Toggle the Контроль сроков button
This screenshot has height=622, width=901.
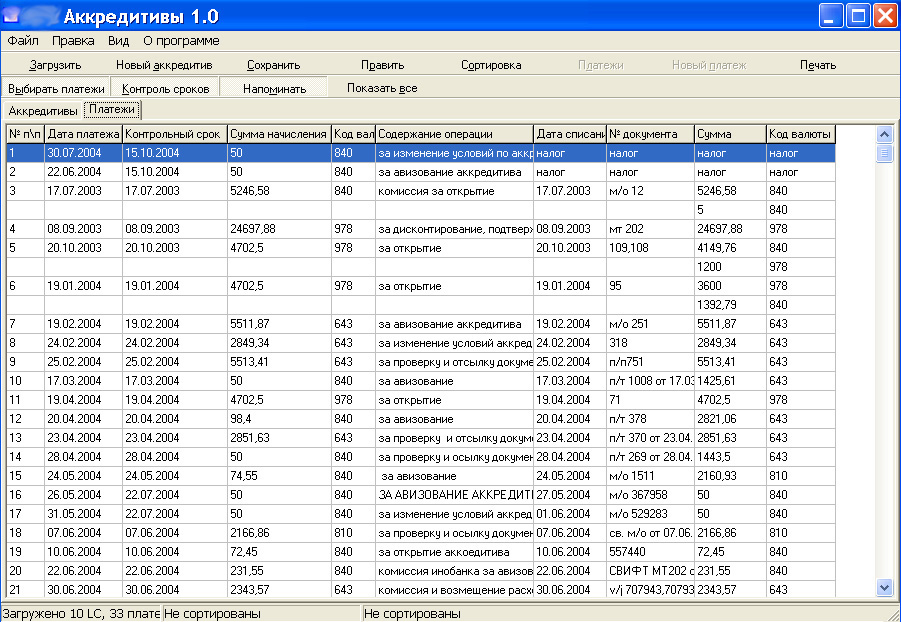[165, 89]
